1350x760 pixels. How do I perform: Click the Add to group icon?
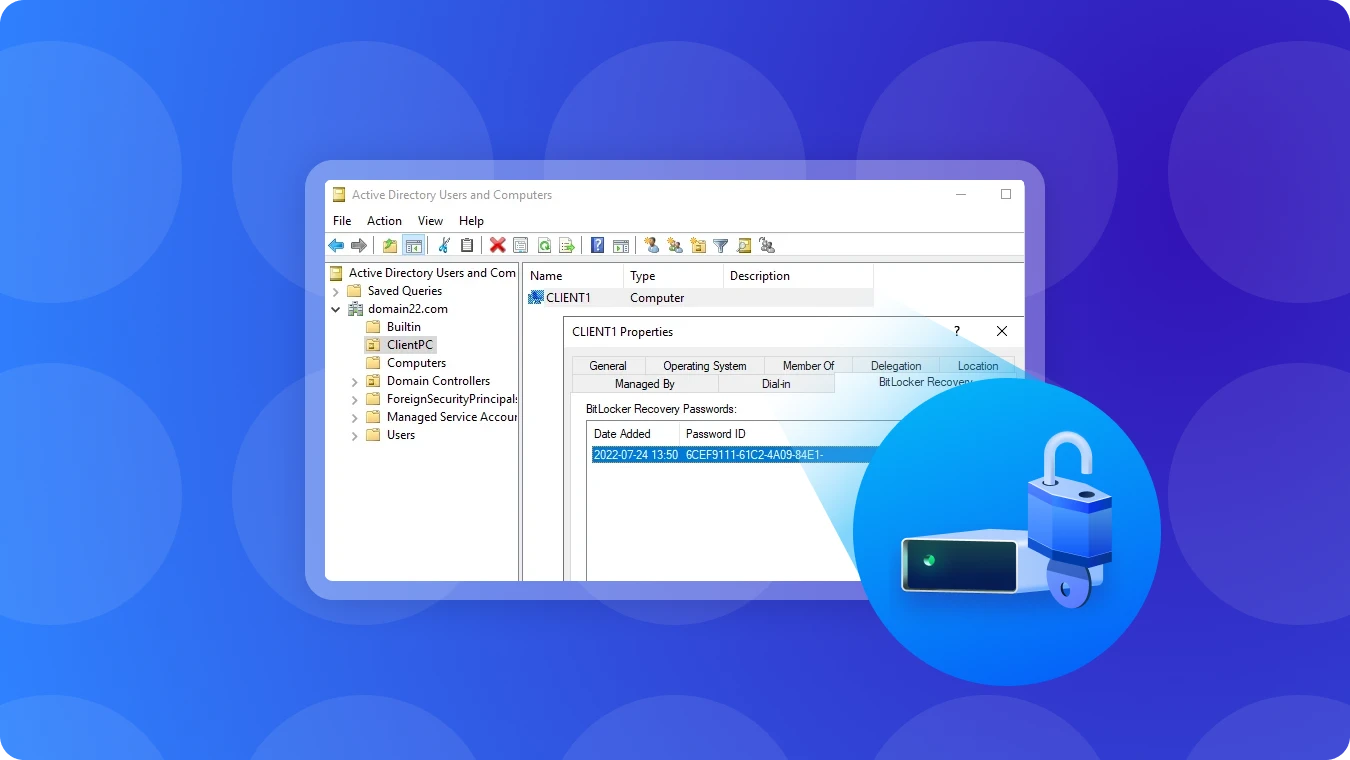click(x=767, y=245)
